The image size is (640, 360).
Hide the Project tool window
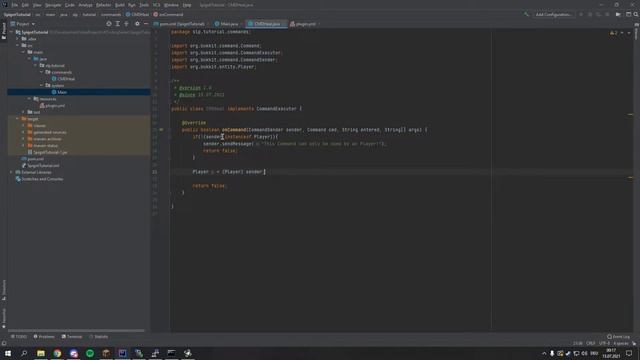click(146, 24)
